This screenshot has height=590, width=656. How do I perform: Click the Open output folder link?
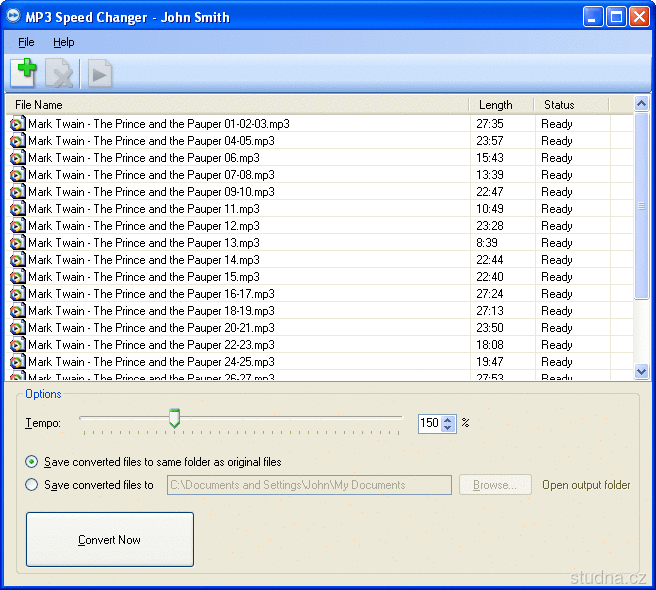coord(586,485)
